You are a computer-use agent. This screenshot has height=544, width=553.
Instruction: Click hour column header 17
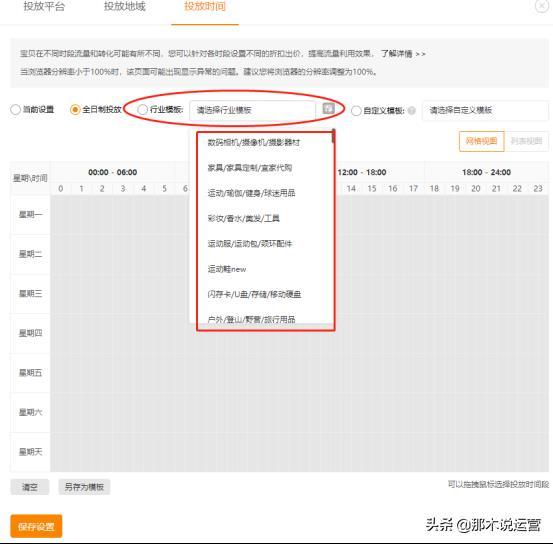click(x=413, y=189)
